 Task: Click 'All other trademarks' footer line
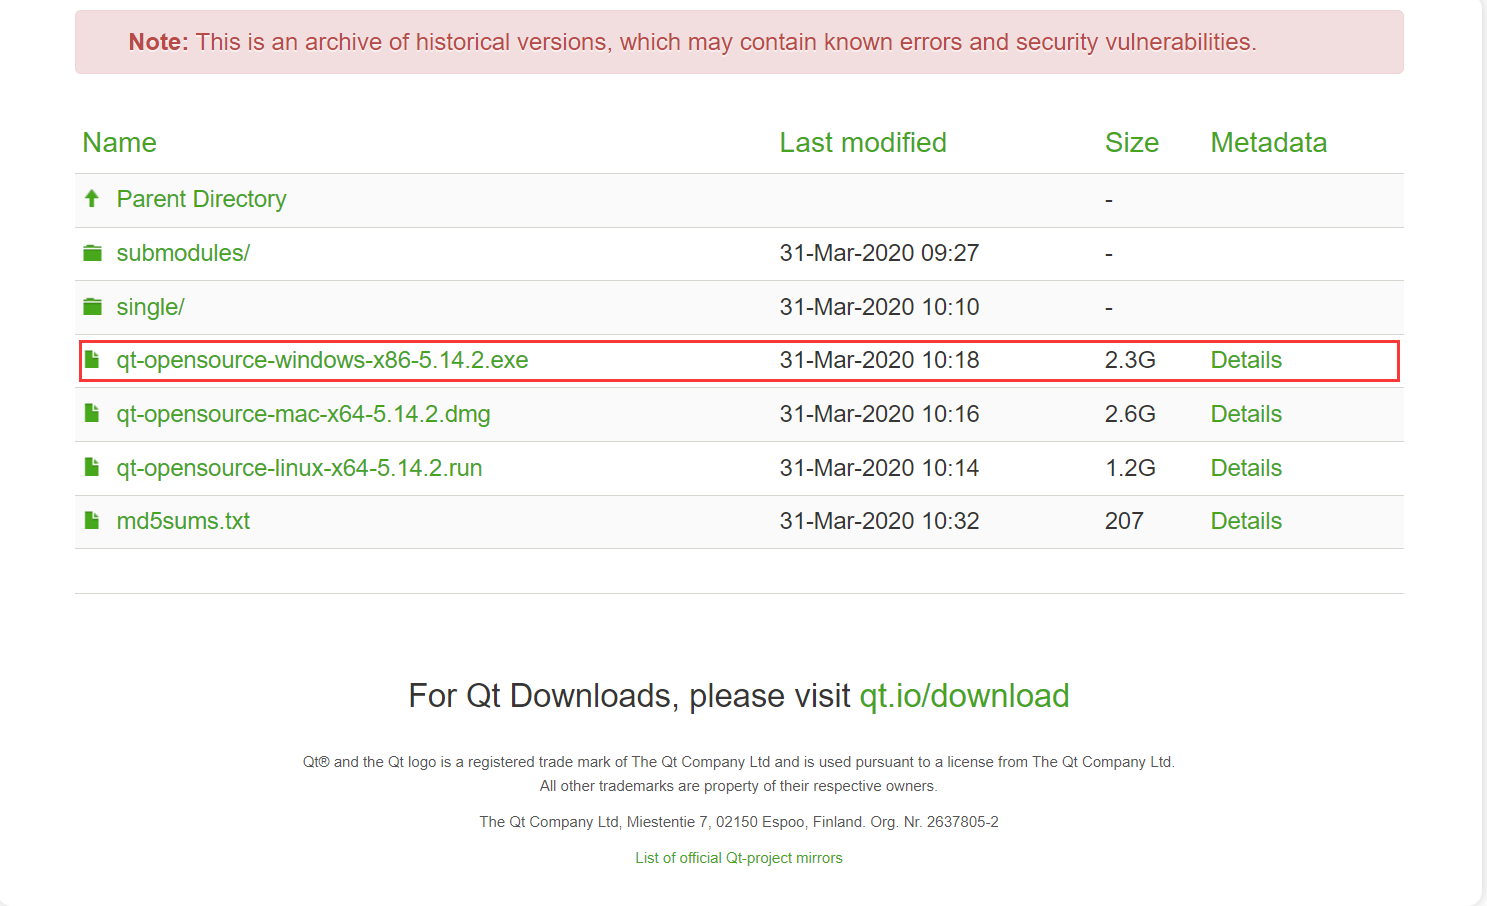pos(739,786)
